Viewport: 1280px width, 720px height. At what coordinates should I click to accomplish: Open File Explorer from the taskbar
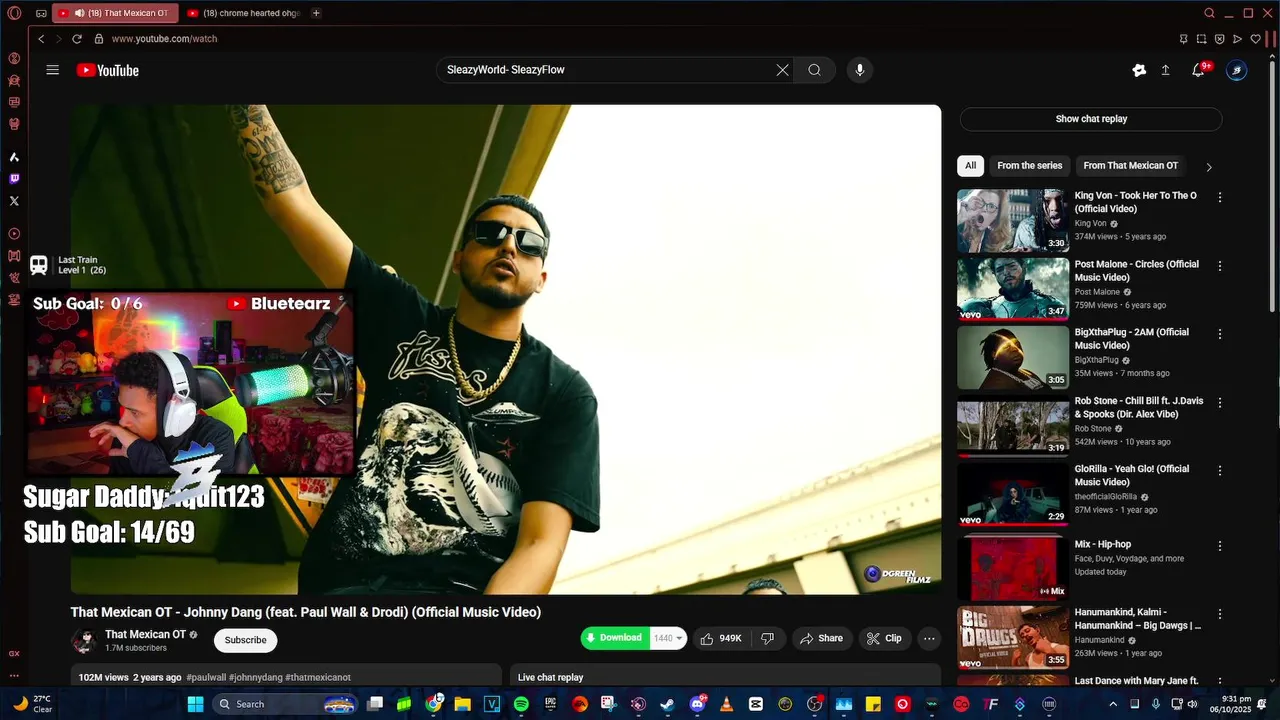(462, 704)
